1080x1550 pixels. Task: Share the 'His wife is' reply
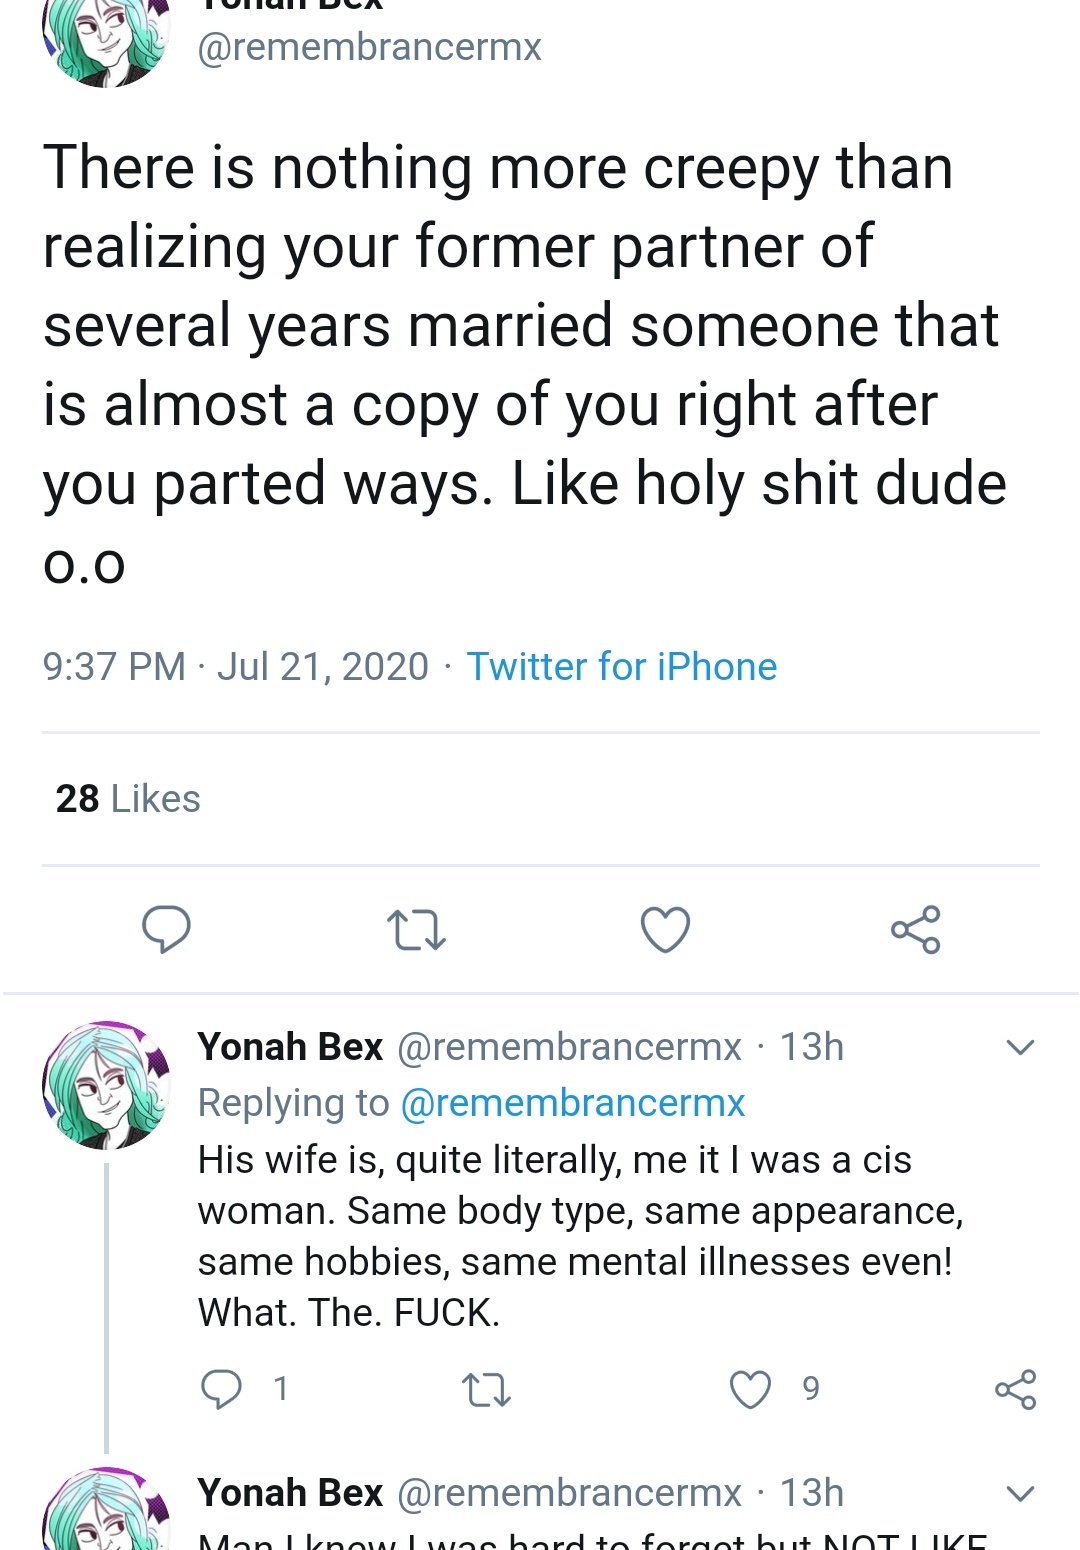pyautogui.click(x=1015, y=1389)
